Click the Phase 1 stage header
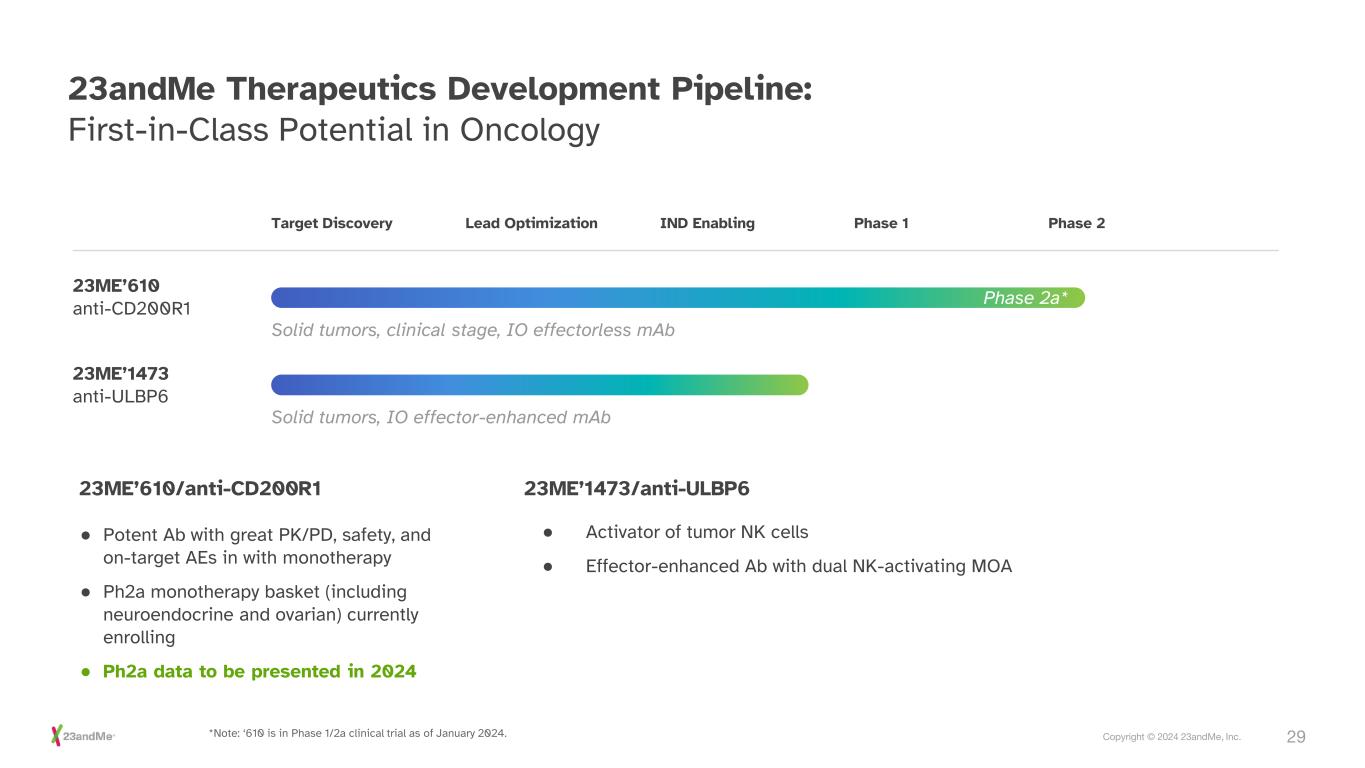This screenshot has height=768, width=1365. point(881,223)
